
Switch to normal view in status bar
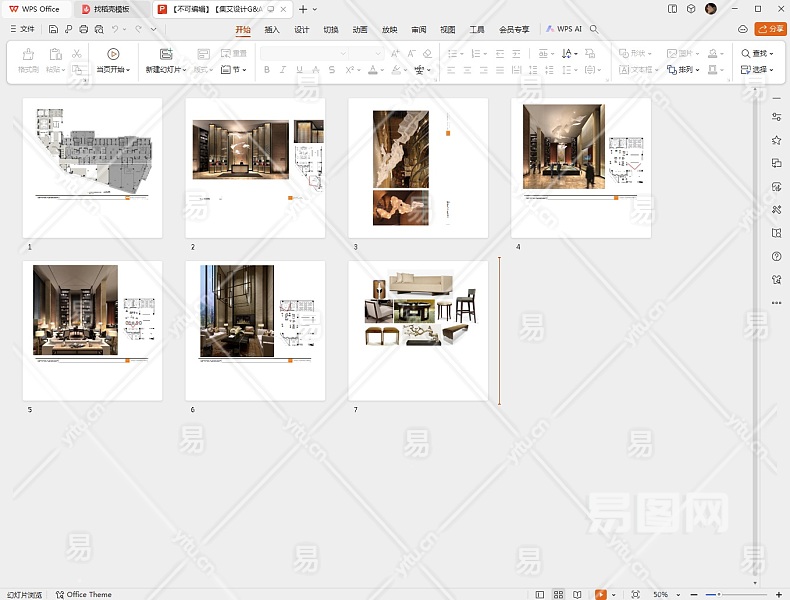coord(539,594)
